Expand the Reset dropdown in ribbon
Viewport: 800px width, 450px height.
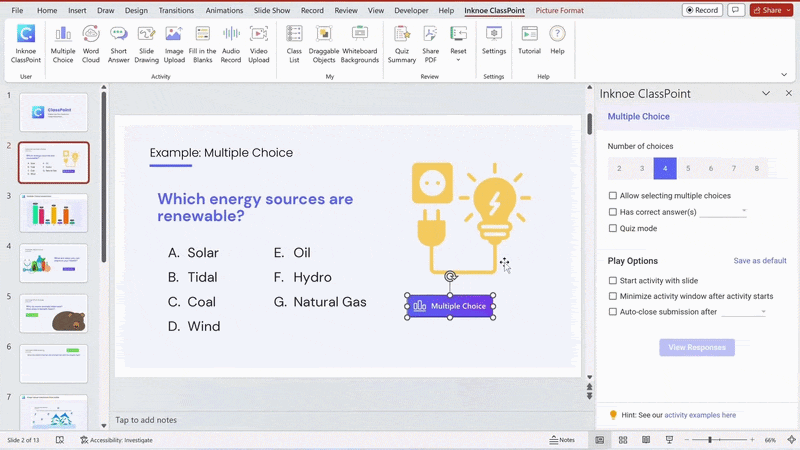click(458, 59)
